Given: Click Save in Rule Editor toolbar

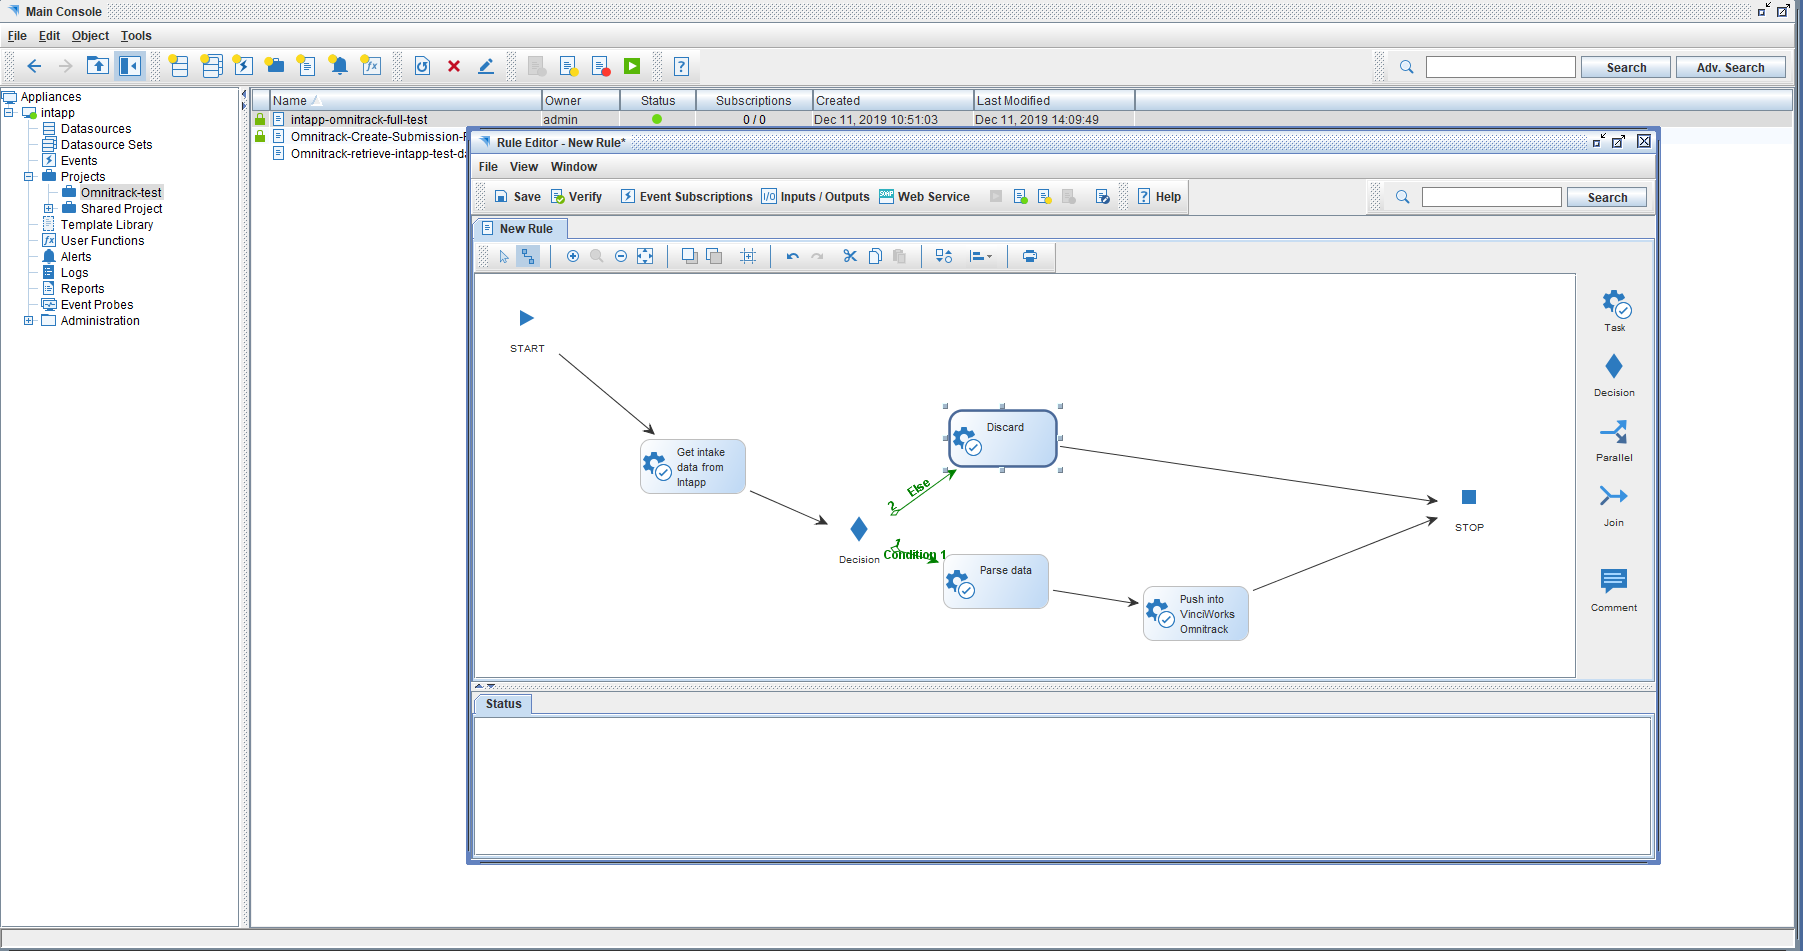Looking at the screenshot, I should click(x=517, y=197).
